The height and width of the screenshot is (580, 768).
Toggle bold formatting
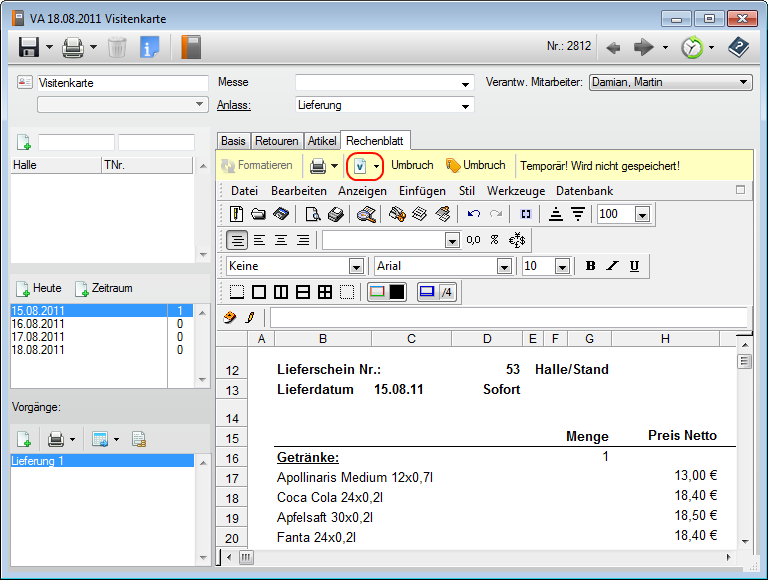point(590,266)
